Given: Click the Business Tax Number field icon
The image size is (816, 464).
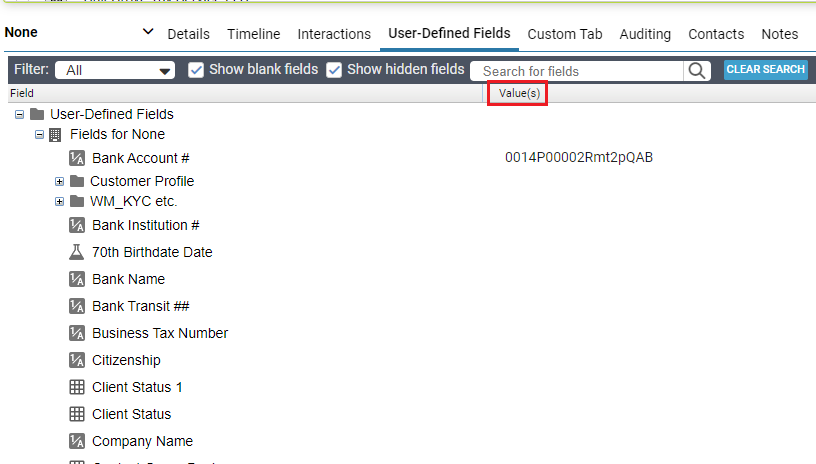Looking at the screenshot, I should pyautogui.click(x=77, y=333).
